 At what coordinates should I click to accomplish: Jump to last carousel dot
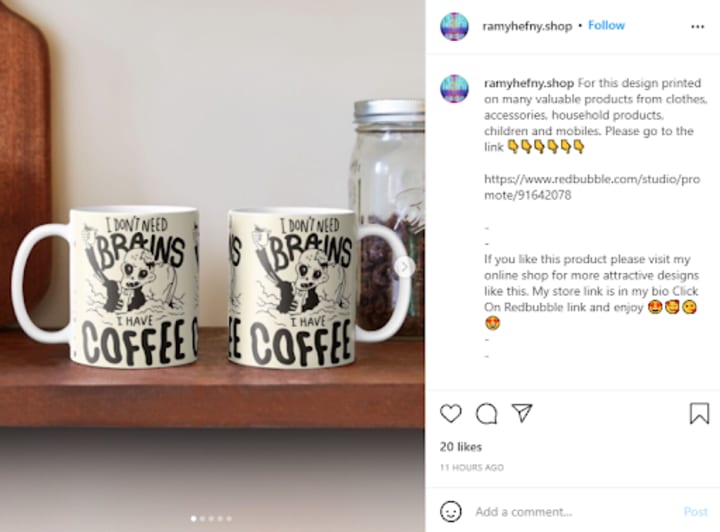click(x=229, y=519)
